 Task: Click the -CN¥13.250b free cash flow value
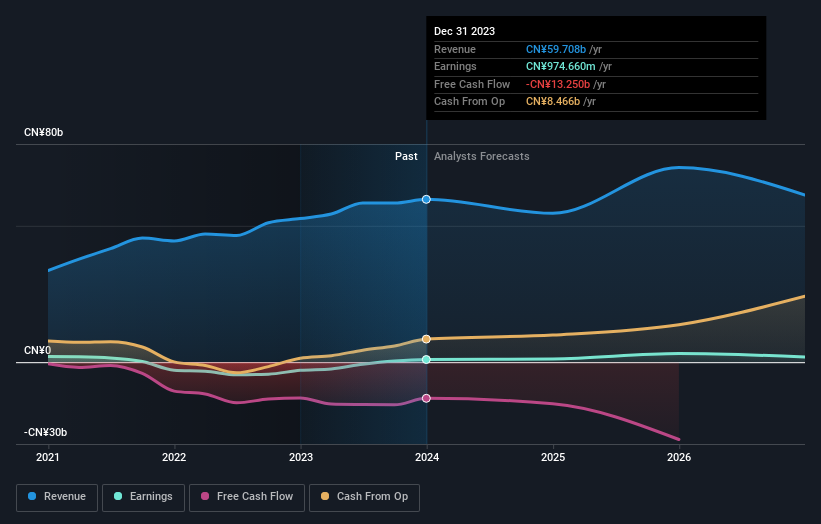[x=558, y=84]
